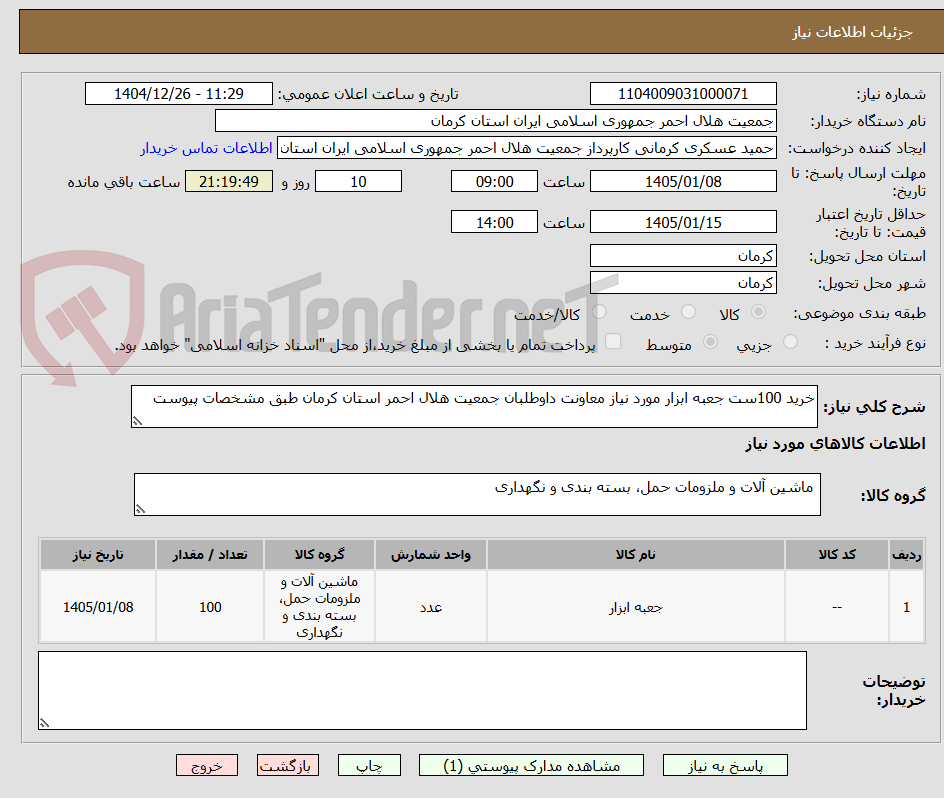
Task: Click the -- item code cell
Action: click(x=837, y=607)
